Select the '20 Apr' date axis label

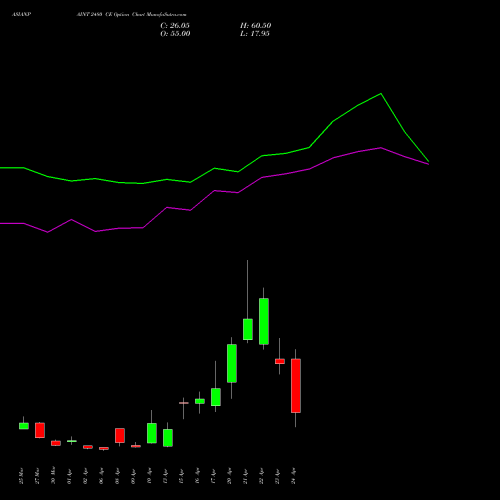tap(229, 476)
